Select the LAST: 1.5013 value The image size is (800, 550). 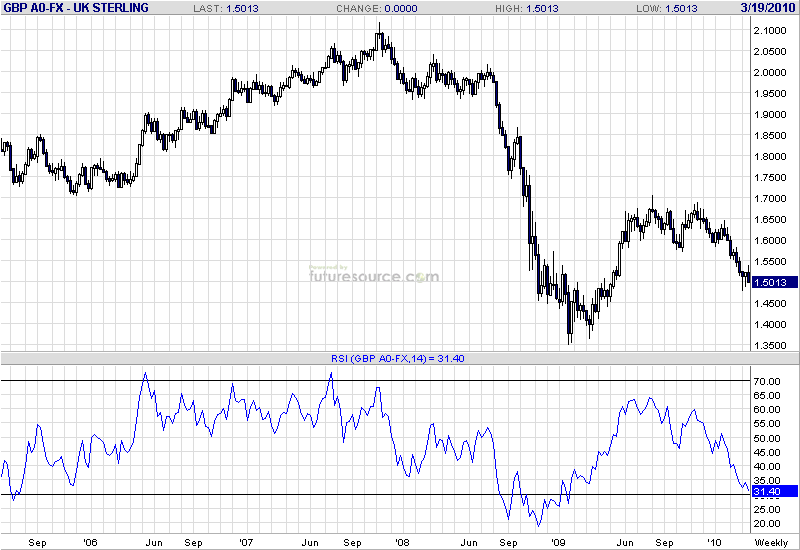(x=226, y=9)
